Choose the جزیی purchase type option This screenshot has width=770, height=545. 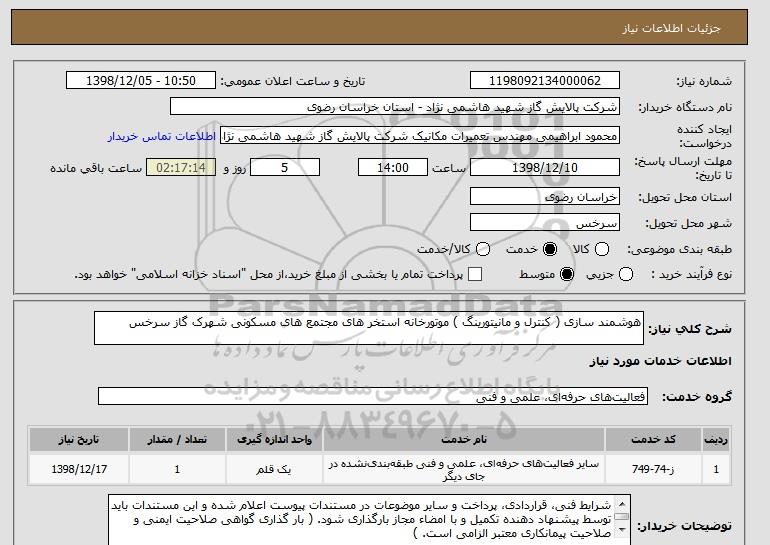click(626, 274)
